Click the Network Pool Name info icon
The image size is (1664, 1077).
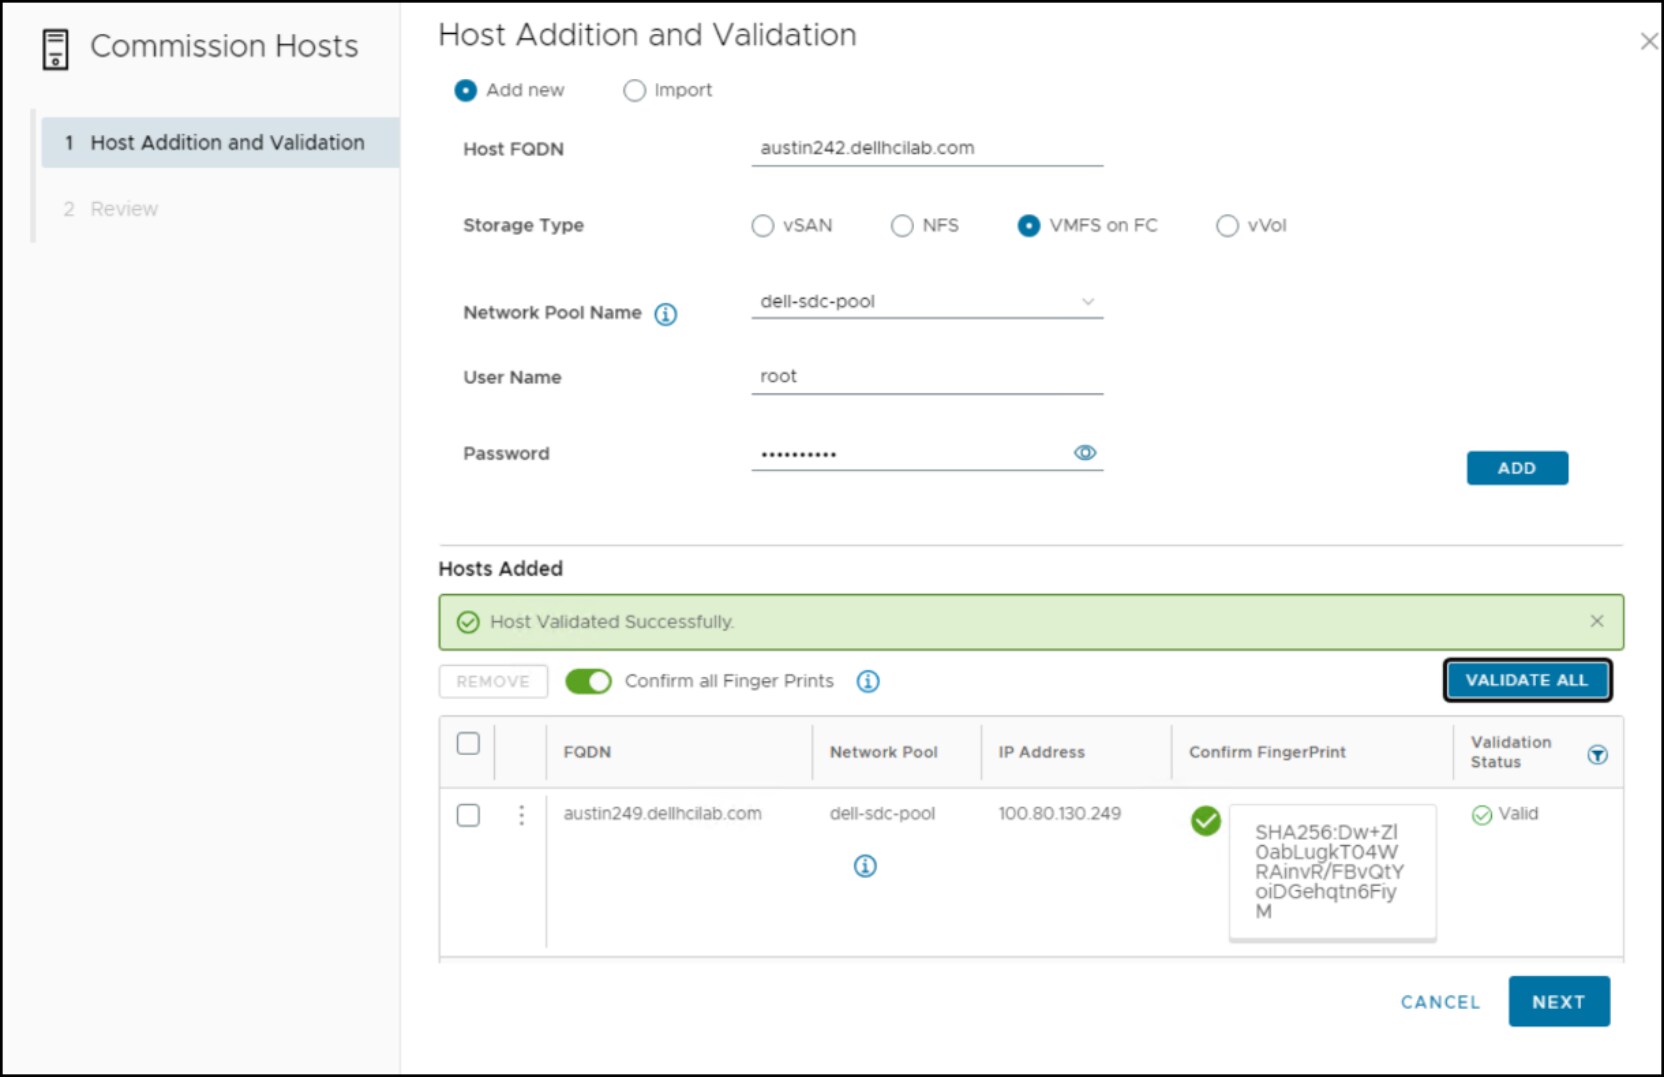point(666,314)
